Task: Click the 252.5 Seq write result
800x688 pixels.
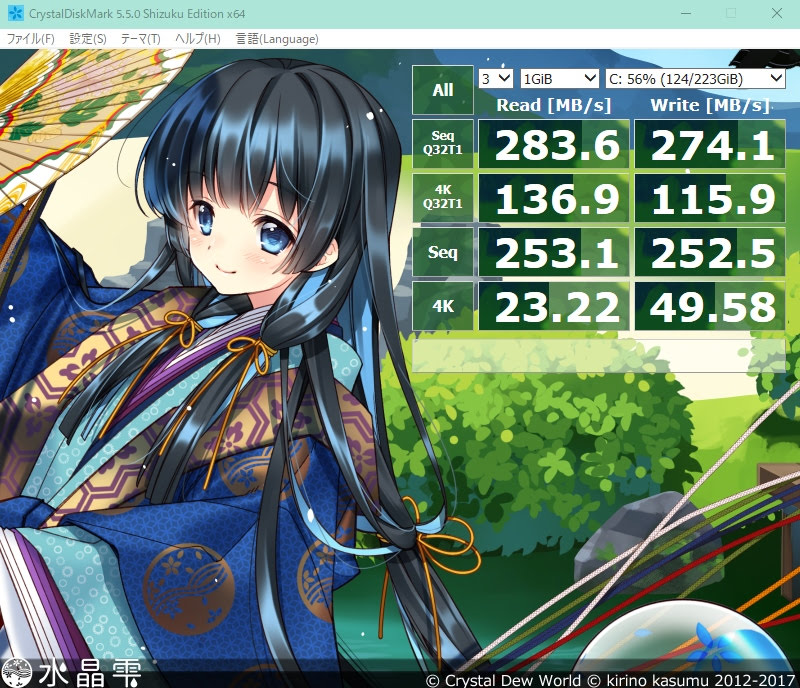Action: click(x=710, y=252)
